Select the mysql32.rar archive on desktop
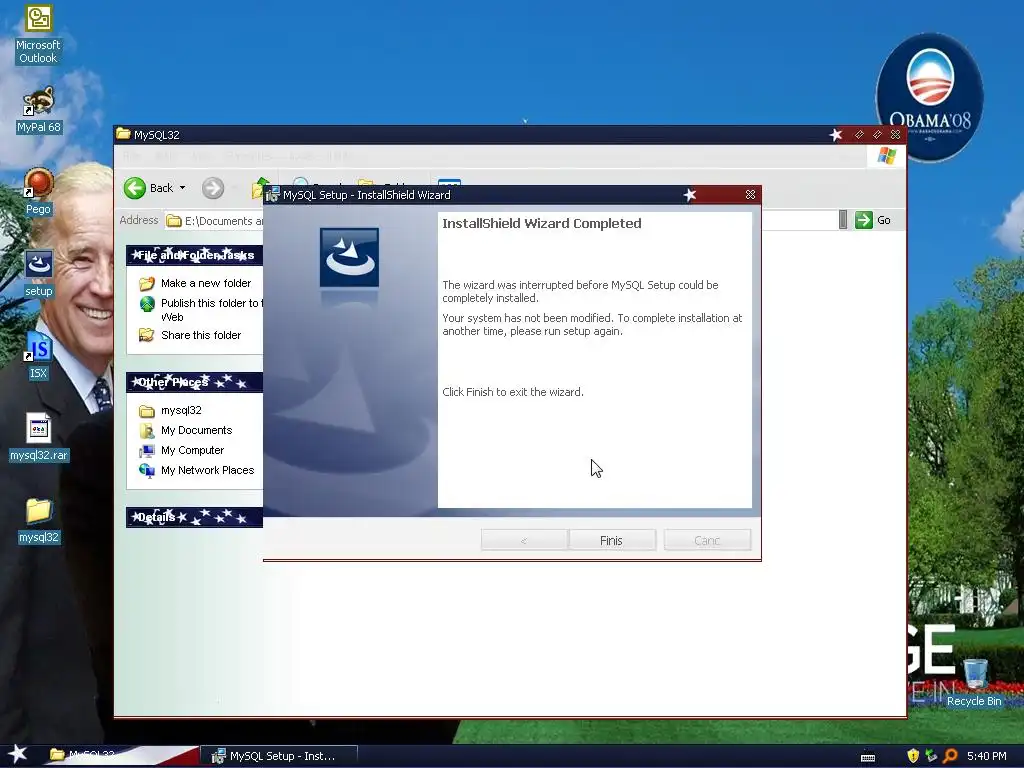Image resolution: width=1024 pixels, height=768 pixels. tap(39, 438)
